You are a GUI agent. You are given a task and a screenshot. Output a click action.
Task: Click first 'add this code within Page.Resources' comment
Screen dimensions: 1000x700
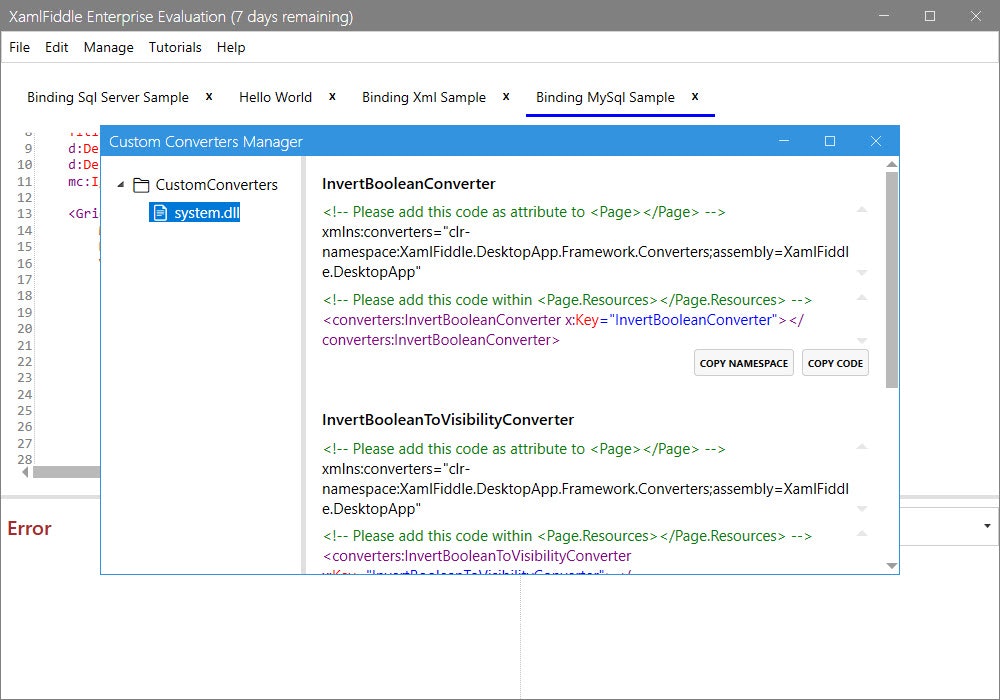click(567, 300)
